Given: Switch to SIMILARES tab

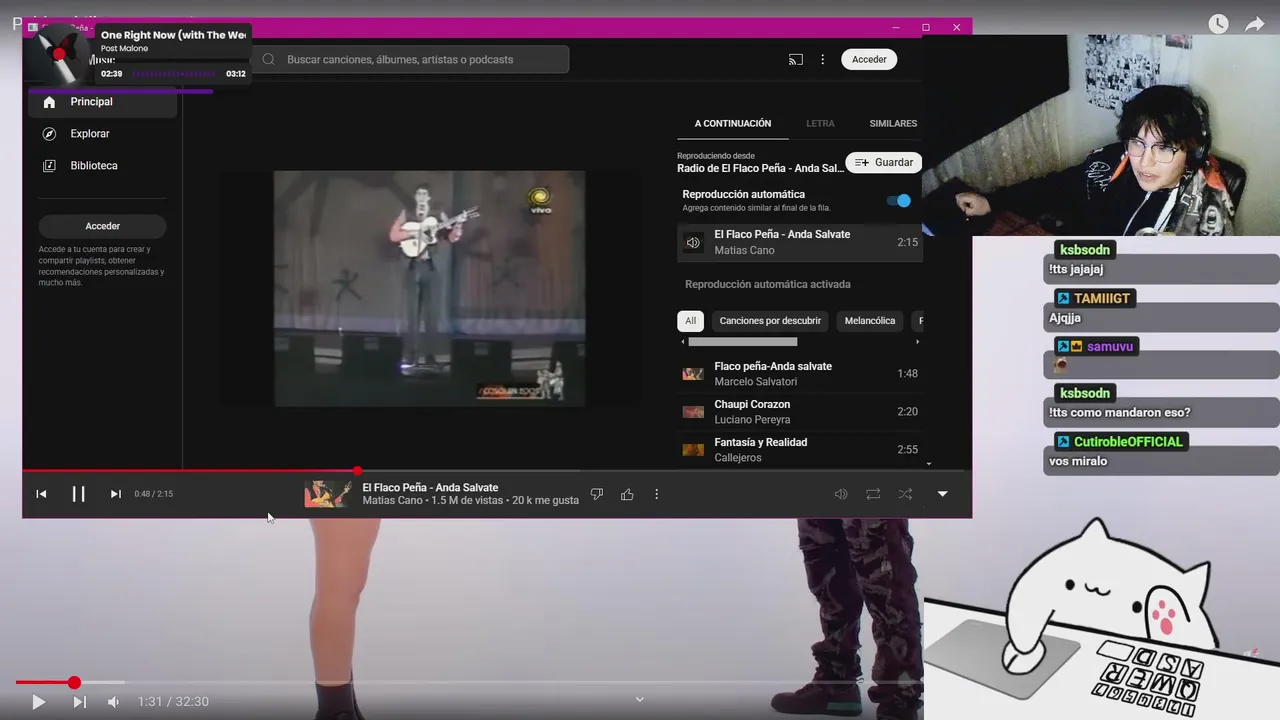Looking at the screenshot, I should [x=893, y=124].
